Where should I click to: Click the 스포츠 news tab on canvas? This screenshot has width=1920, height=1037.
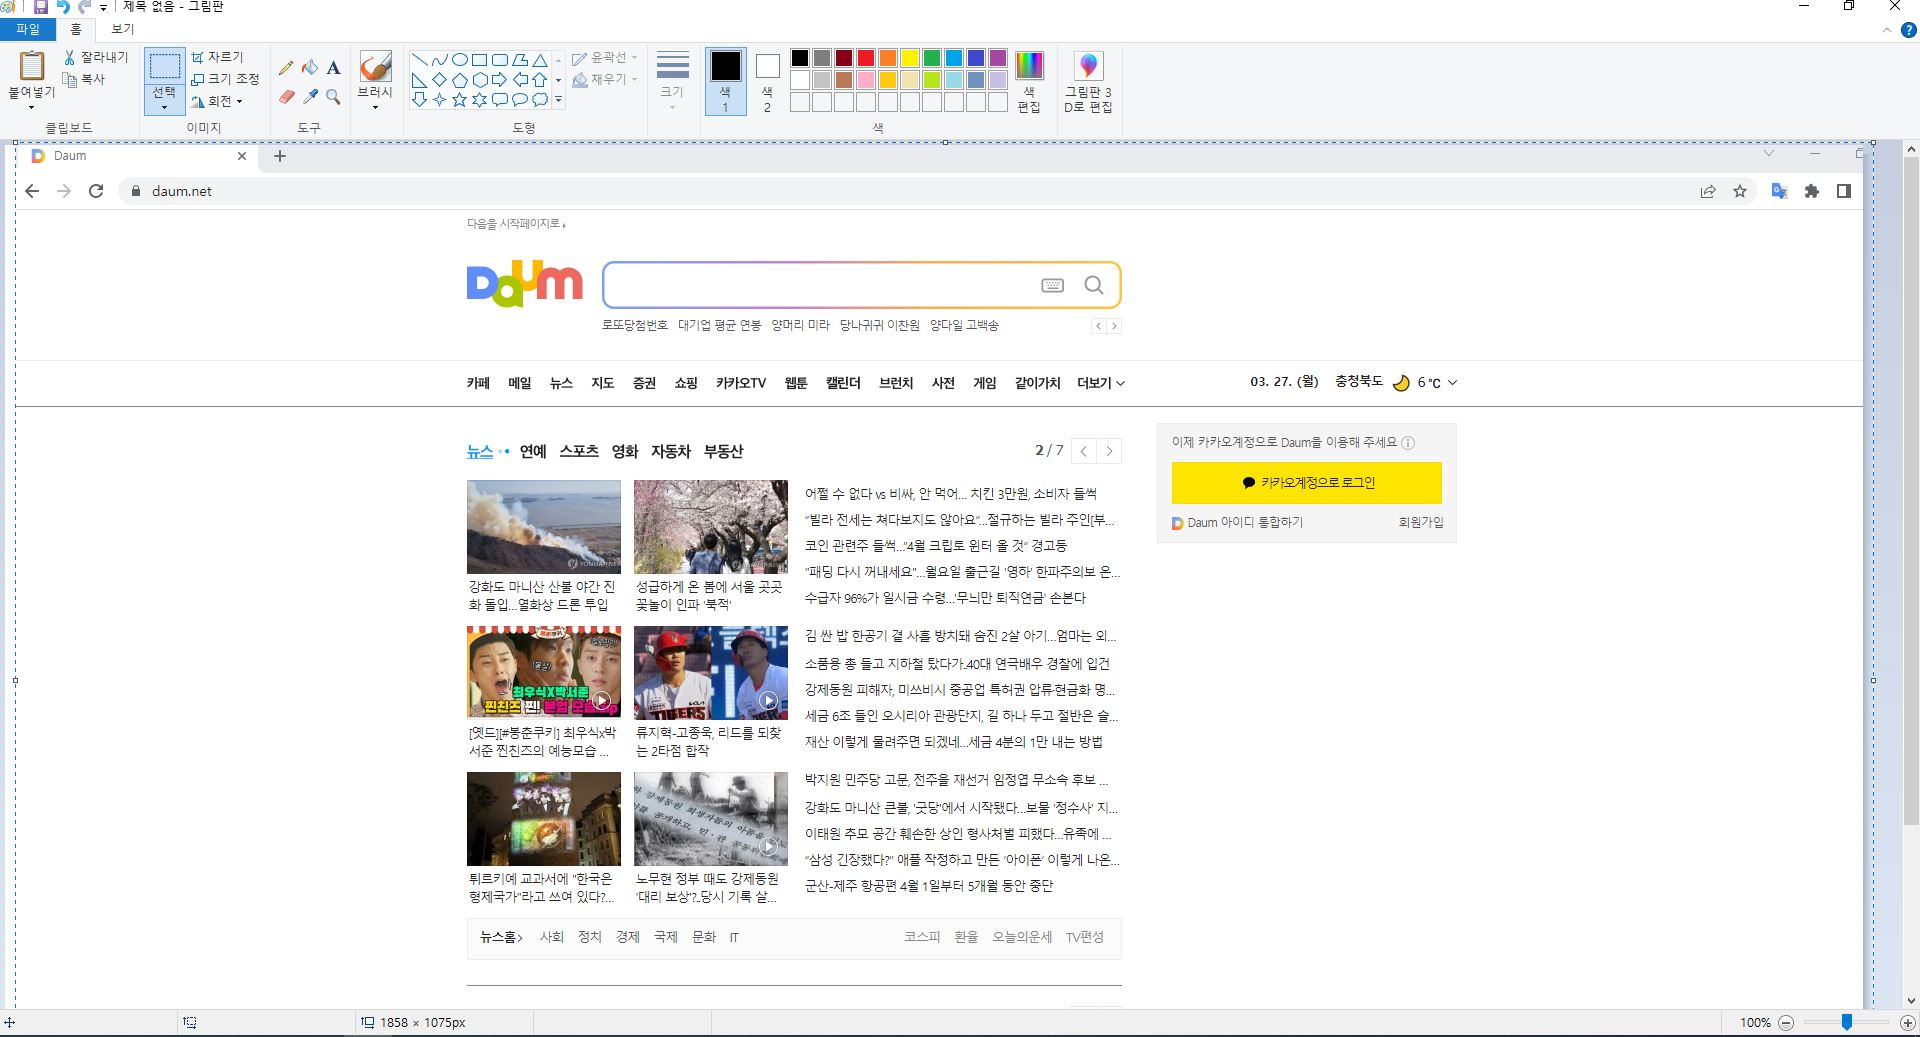tap(579, 451)
